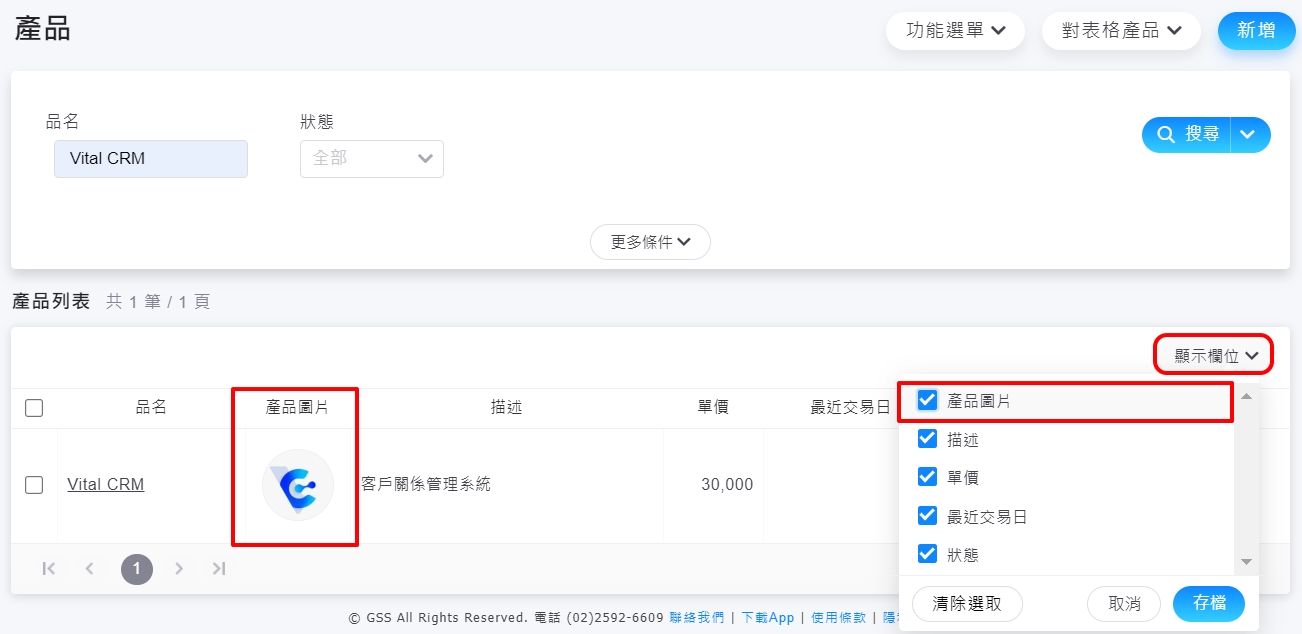
Task: Click the 新增 button
Action: click(1256, 31)
